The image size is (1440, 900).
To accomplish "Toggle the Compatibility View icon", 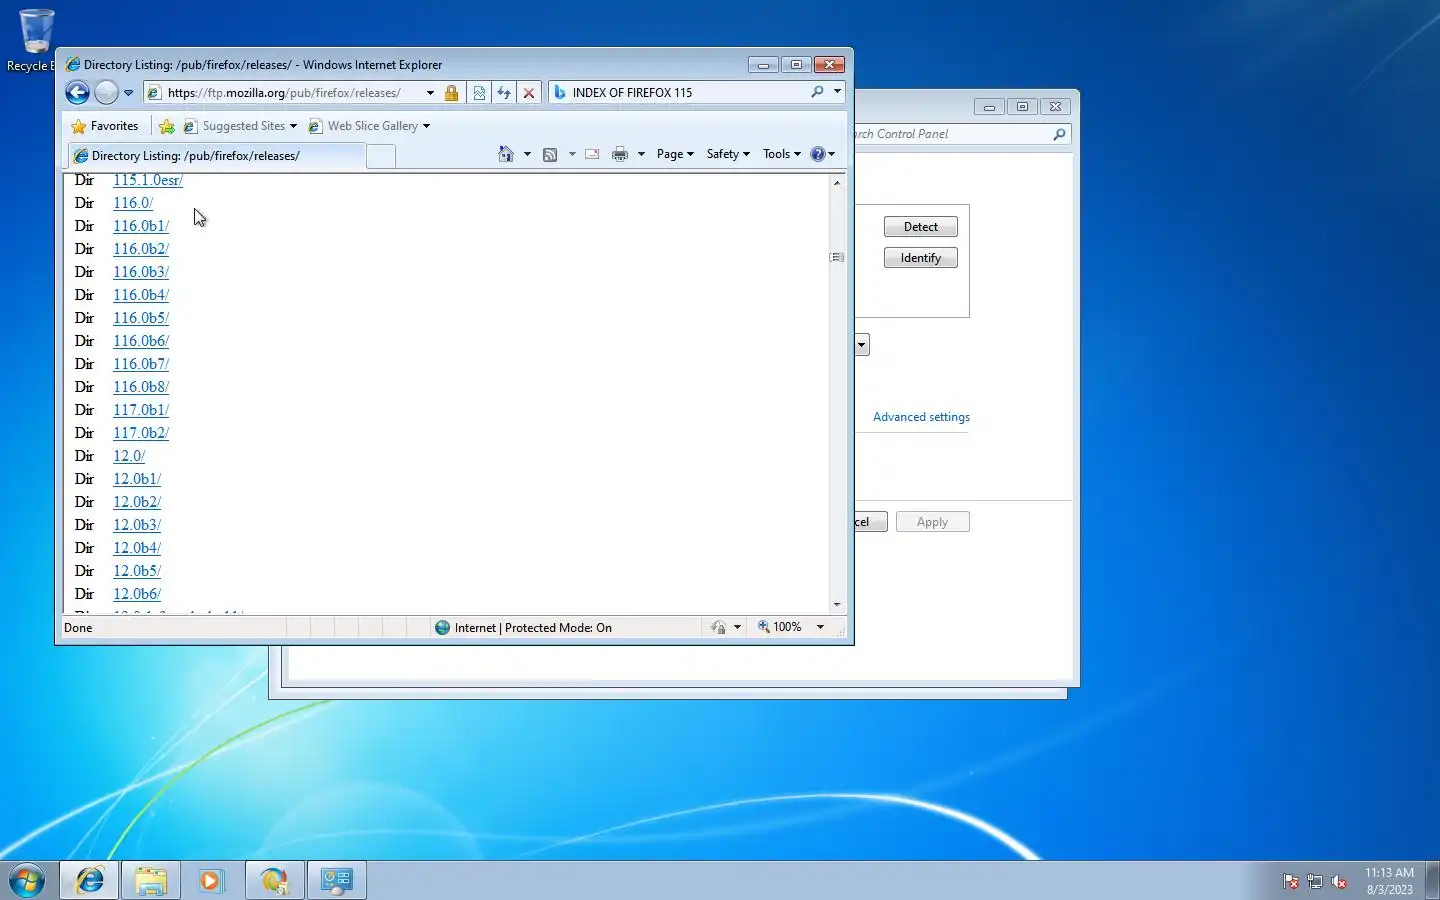I will (x=479, y=93).
